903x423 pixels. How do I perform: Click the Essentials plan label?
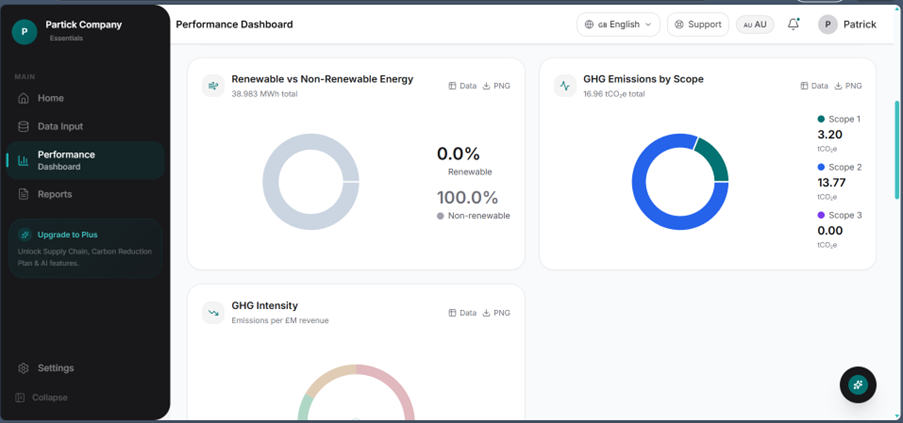point(66,39)
